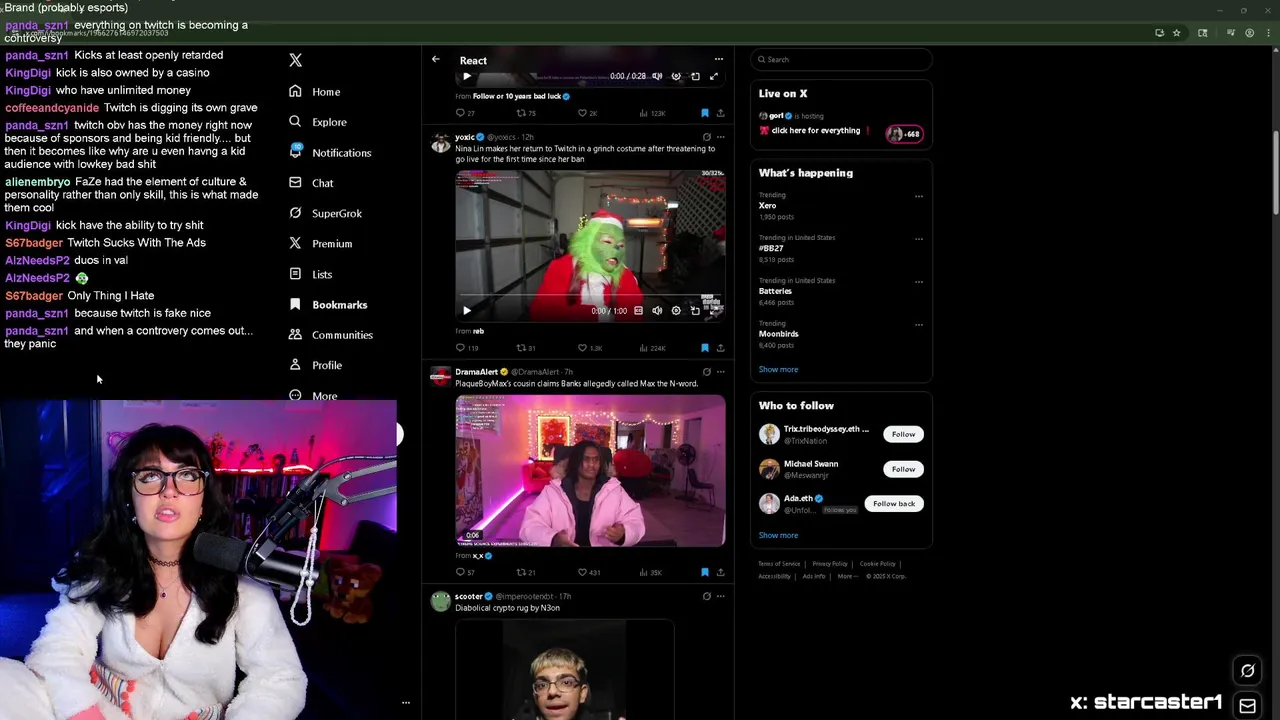Toggle captions on the Grinch video

coord(638,311)
